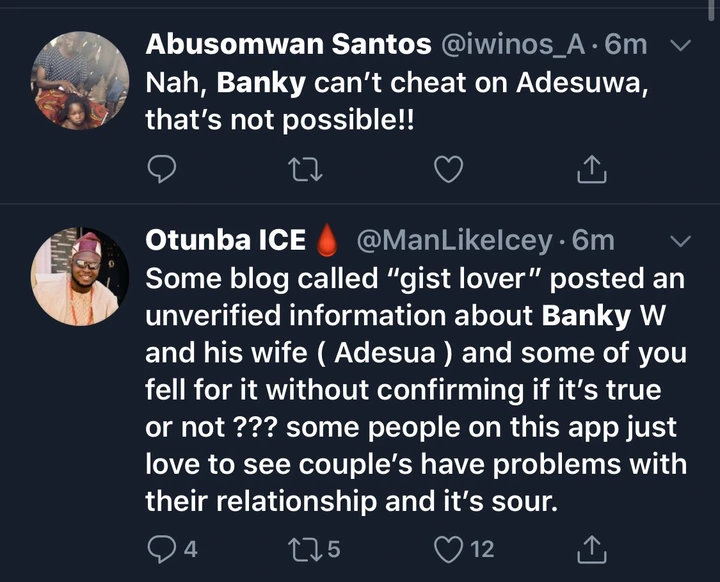Open Otunba ICE tweet options chevron

(679, 241)
